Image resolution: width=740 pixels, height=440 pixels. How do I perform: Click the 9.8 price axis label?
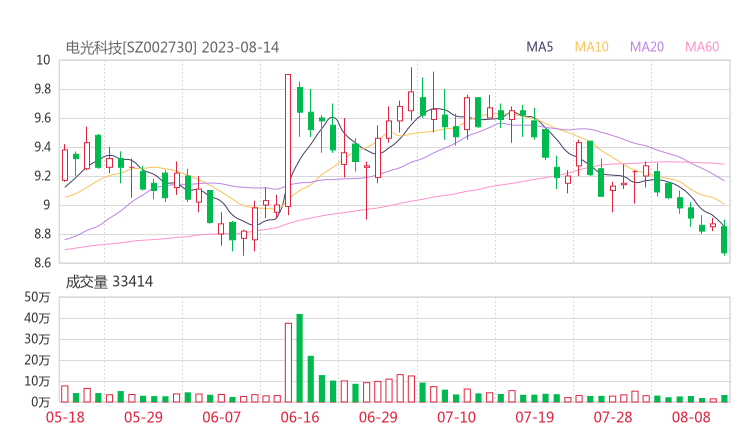coord(42,89)
